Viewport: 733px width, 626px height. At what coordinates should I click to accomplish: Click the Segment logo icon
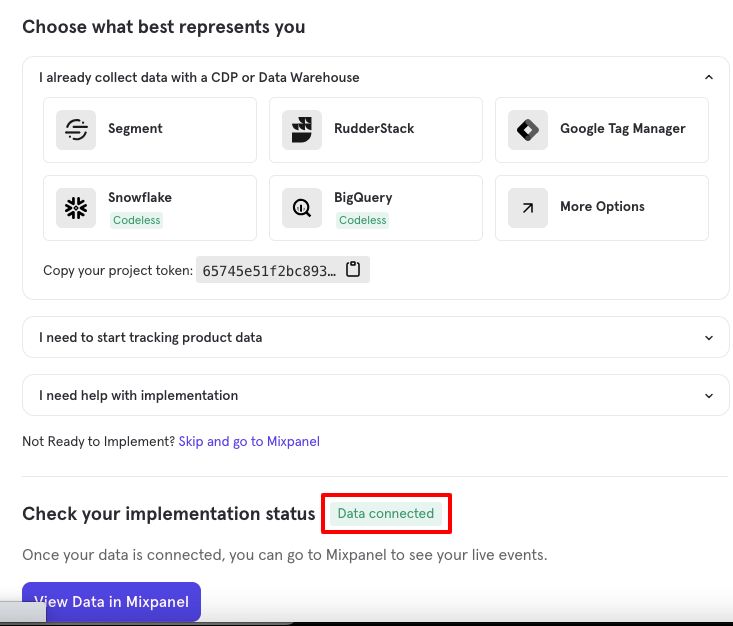pyautogui.click(x=76, y=130)
